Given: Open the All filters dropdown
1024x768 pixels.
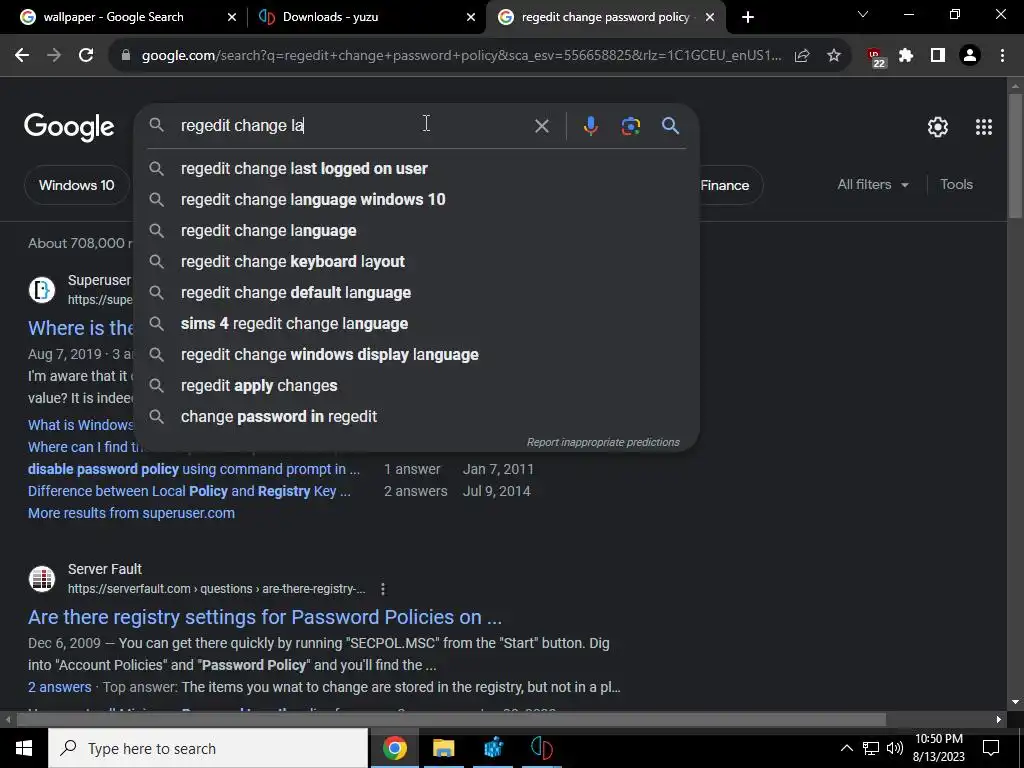Looking at the screenshot, I should [872, 185].
